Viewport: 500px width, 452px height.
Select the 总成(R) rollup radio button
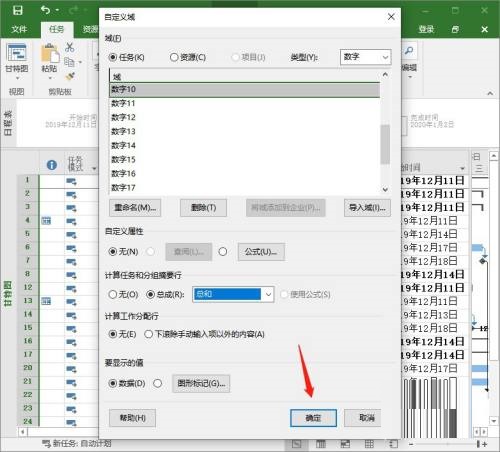(151, 294)
